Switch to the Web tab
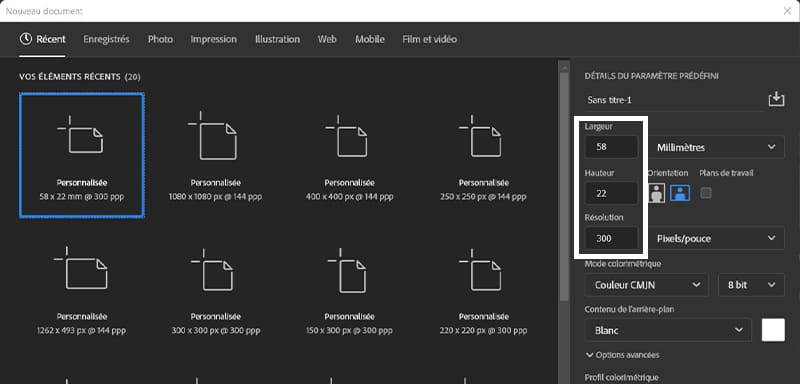This screenshot has width=800, height=384. [x=327, y=39]
